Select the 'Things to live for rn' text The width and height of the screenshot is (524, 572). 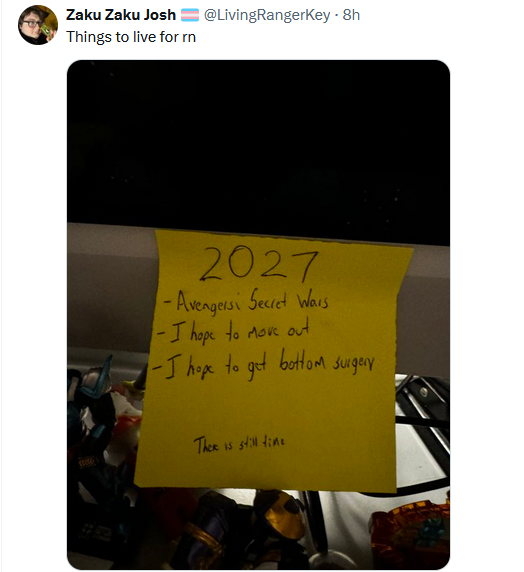[131, 37]
